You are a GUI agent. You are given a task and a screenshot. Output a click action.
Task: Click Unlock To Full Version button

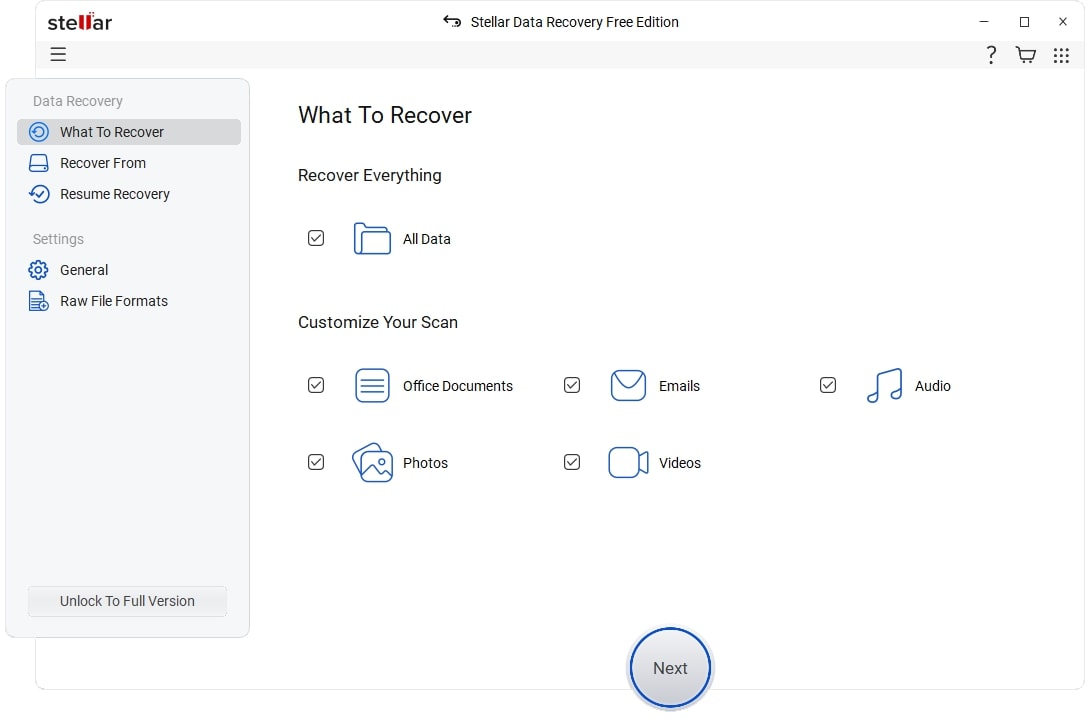[127, 601]
